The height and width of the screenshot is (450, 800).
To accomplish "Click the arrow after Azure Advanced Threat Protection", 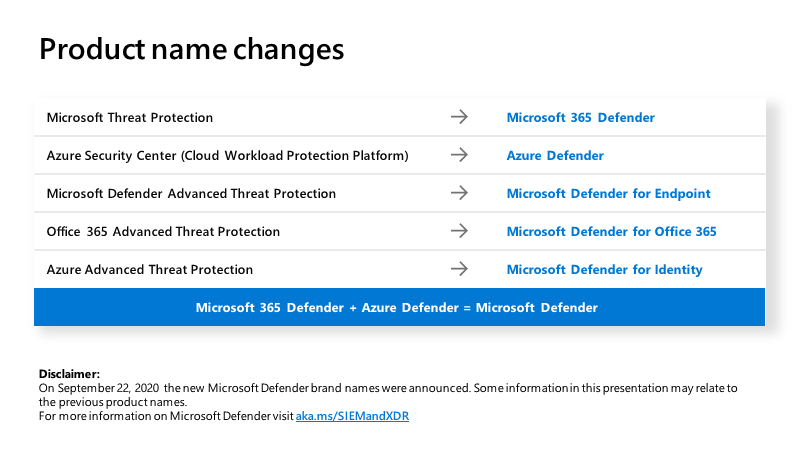I will click(459, 269).
